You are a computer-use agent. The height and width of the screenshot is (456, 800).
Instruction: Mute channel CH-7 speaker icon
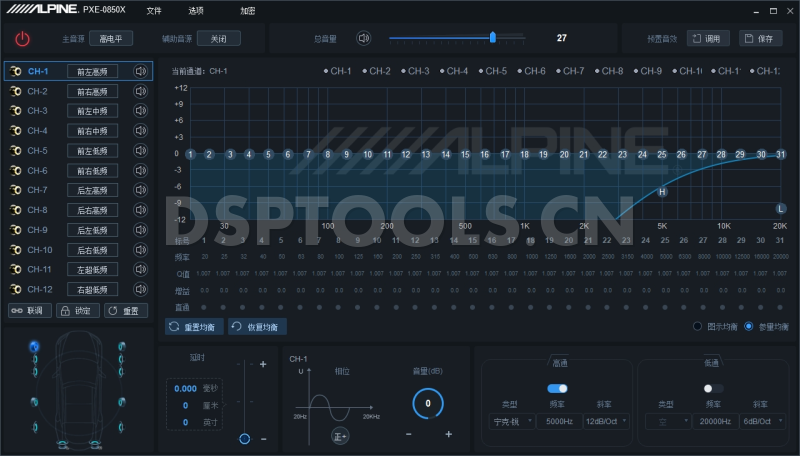coord(140,190)
